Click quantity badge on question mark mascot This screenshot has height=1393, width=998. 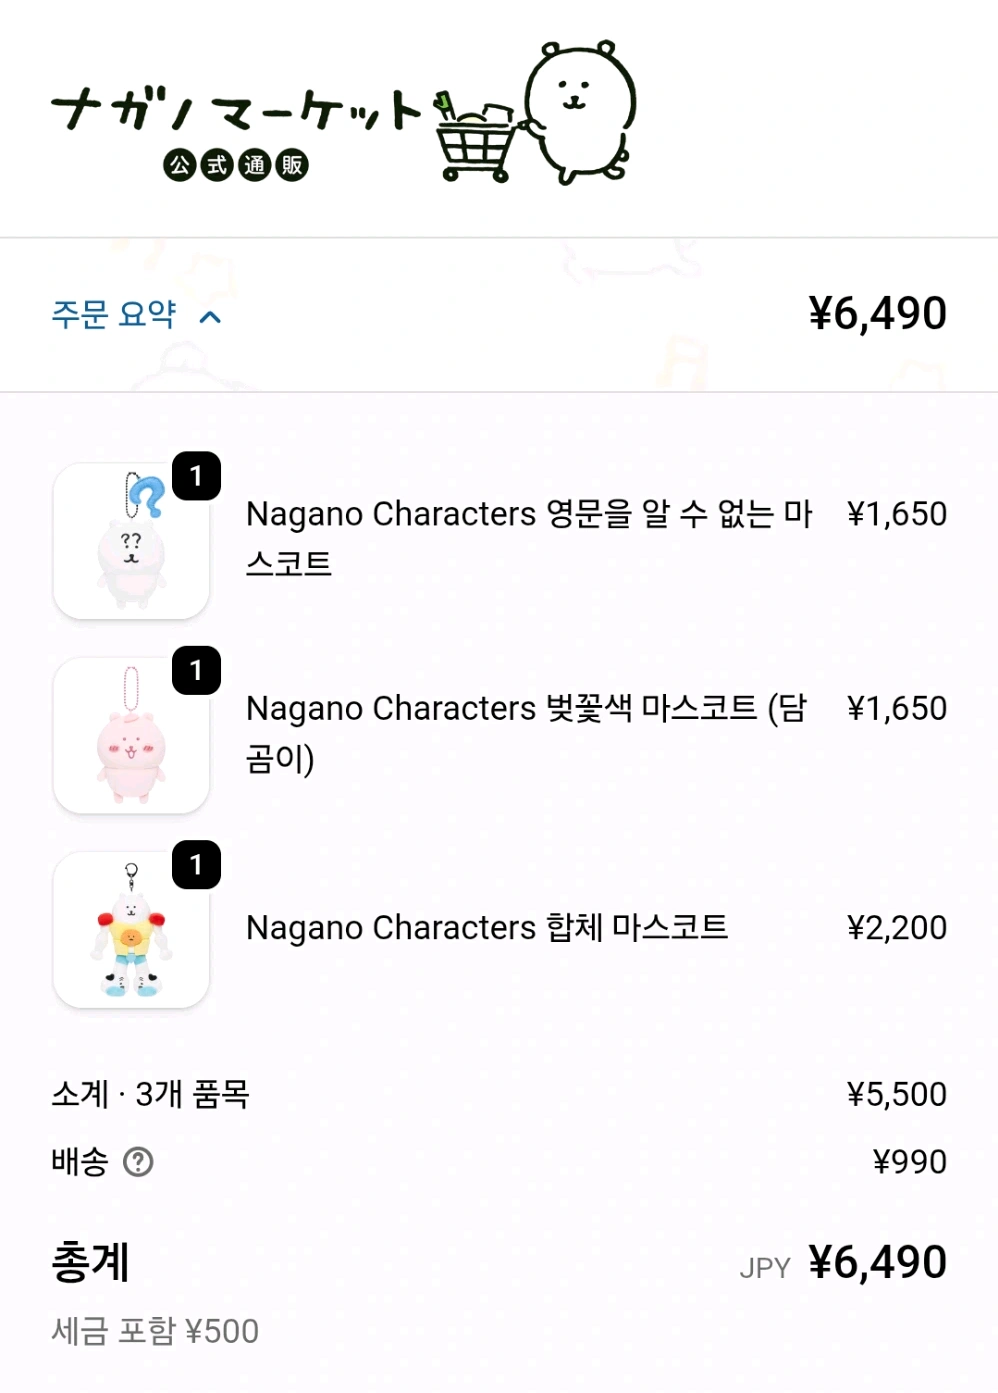coord(196,476)
